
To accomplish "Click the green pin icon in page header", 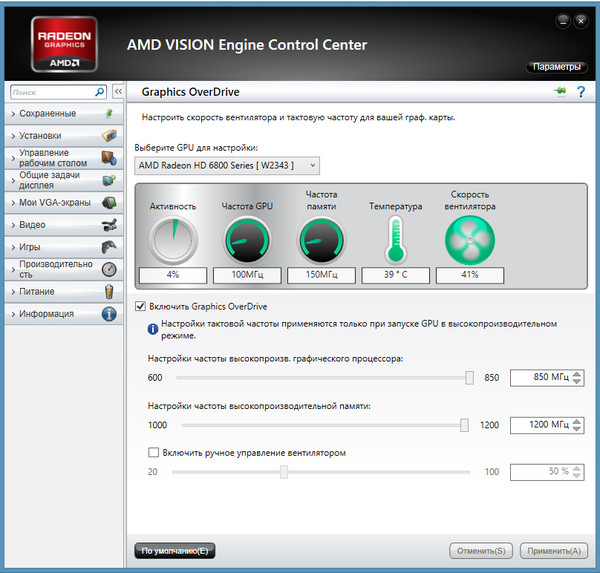I will pyautogui.click(x=560, y=91).
